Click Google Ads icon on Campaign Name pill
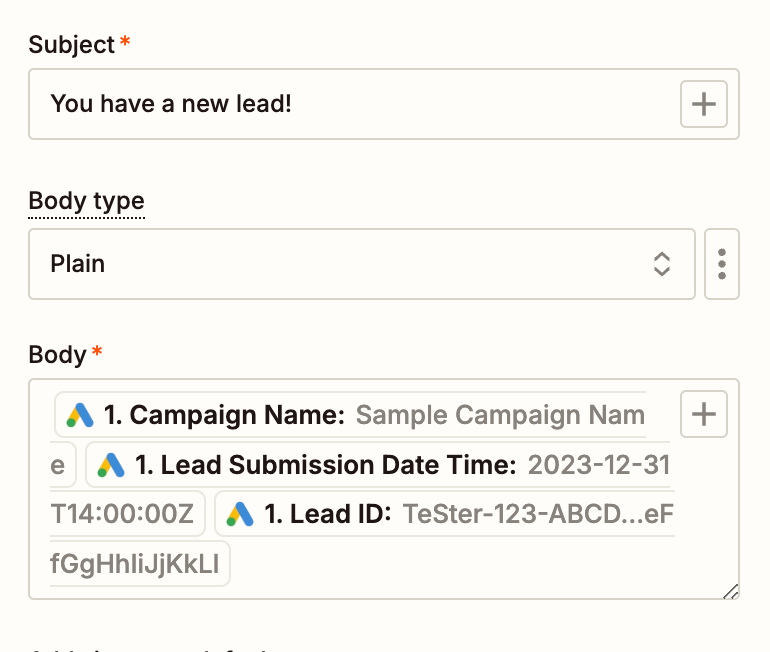Image resolution: width=770 pixels, height=652 pixels. tap(80, 415)
